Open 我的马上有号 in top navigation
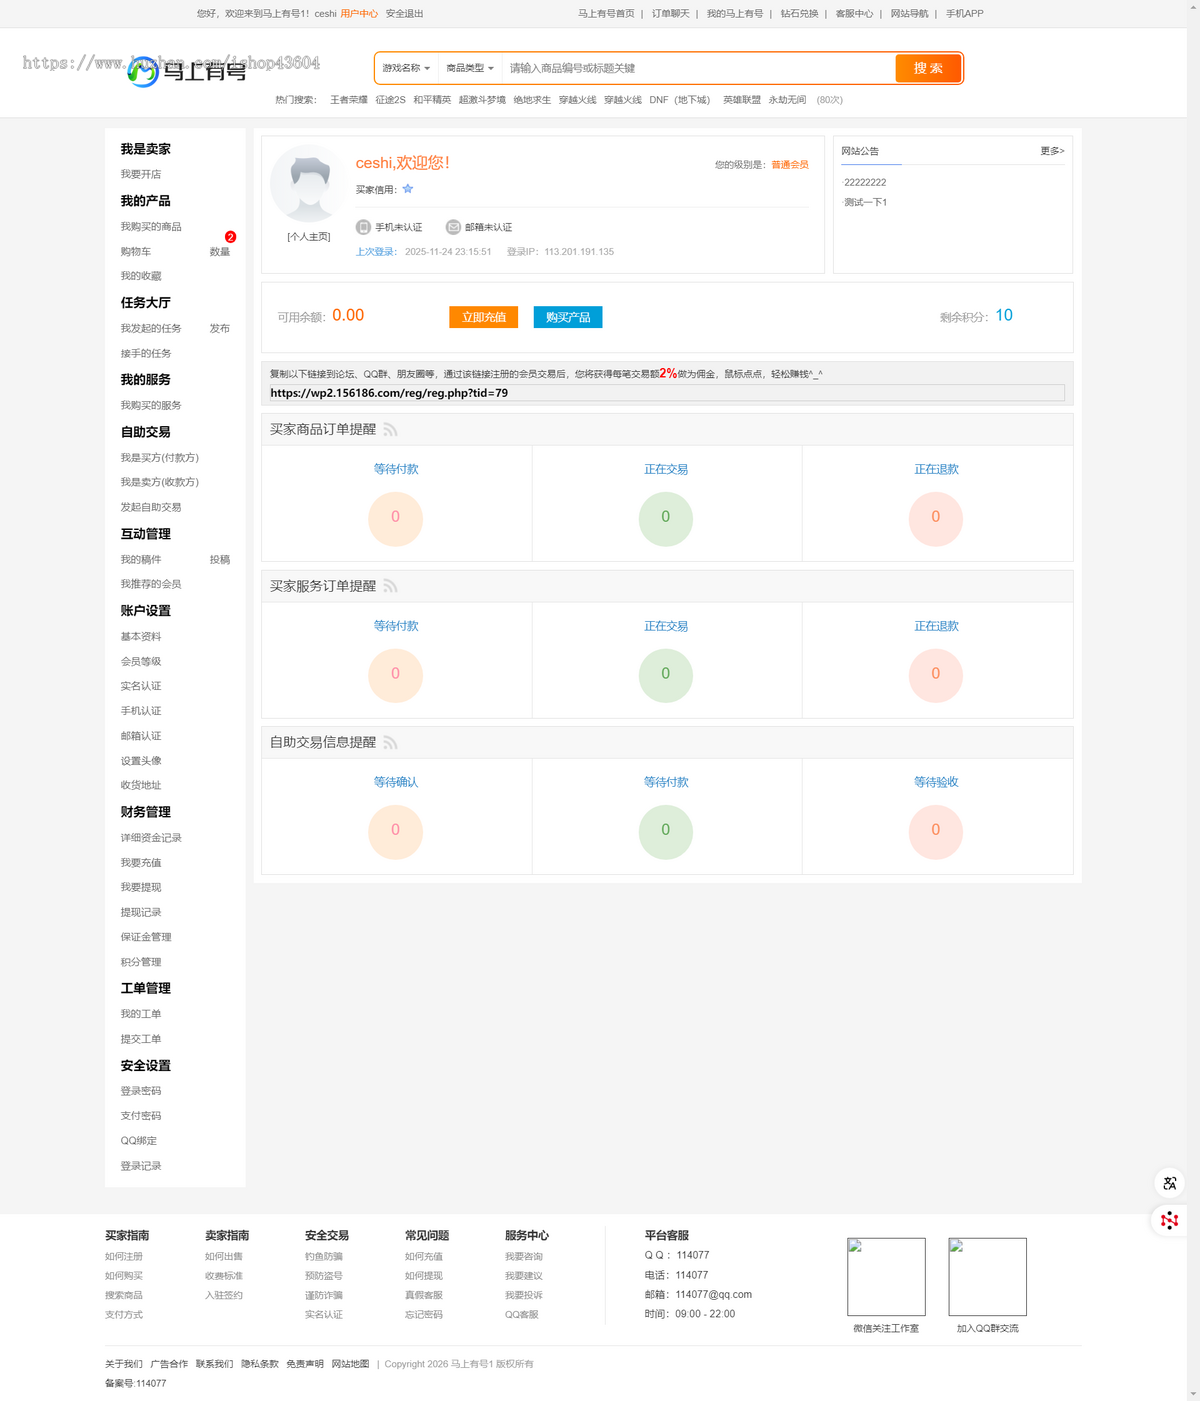This screenshot has width=1200, height=1401. coord(735,14)
